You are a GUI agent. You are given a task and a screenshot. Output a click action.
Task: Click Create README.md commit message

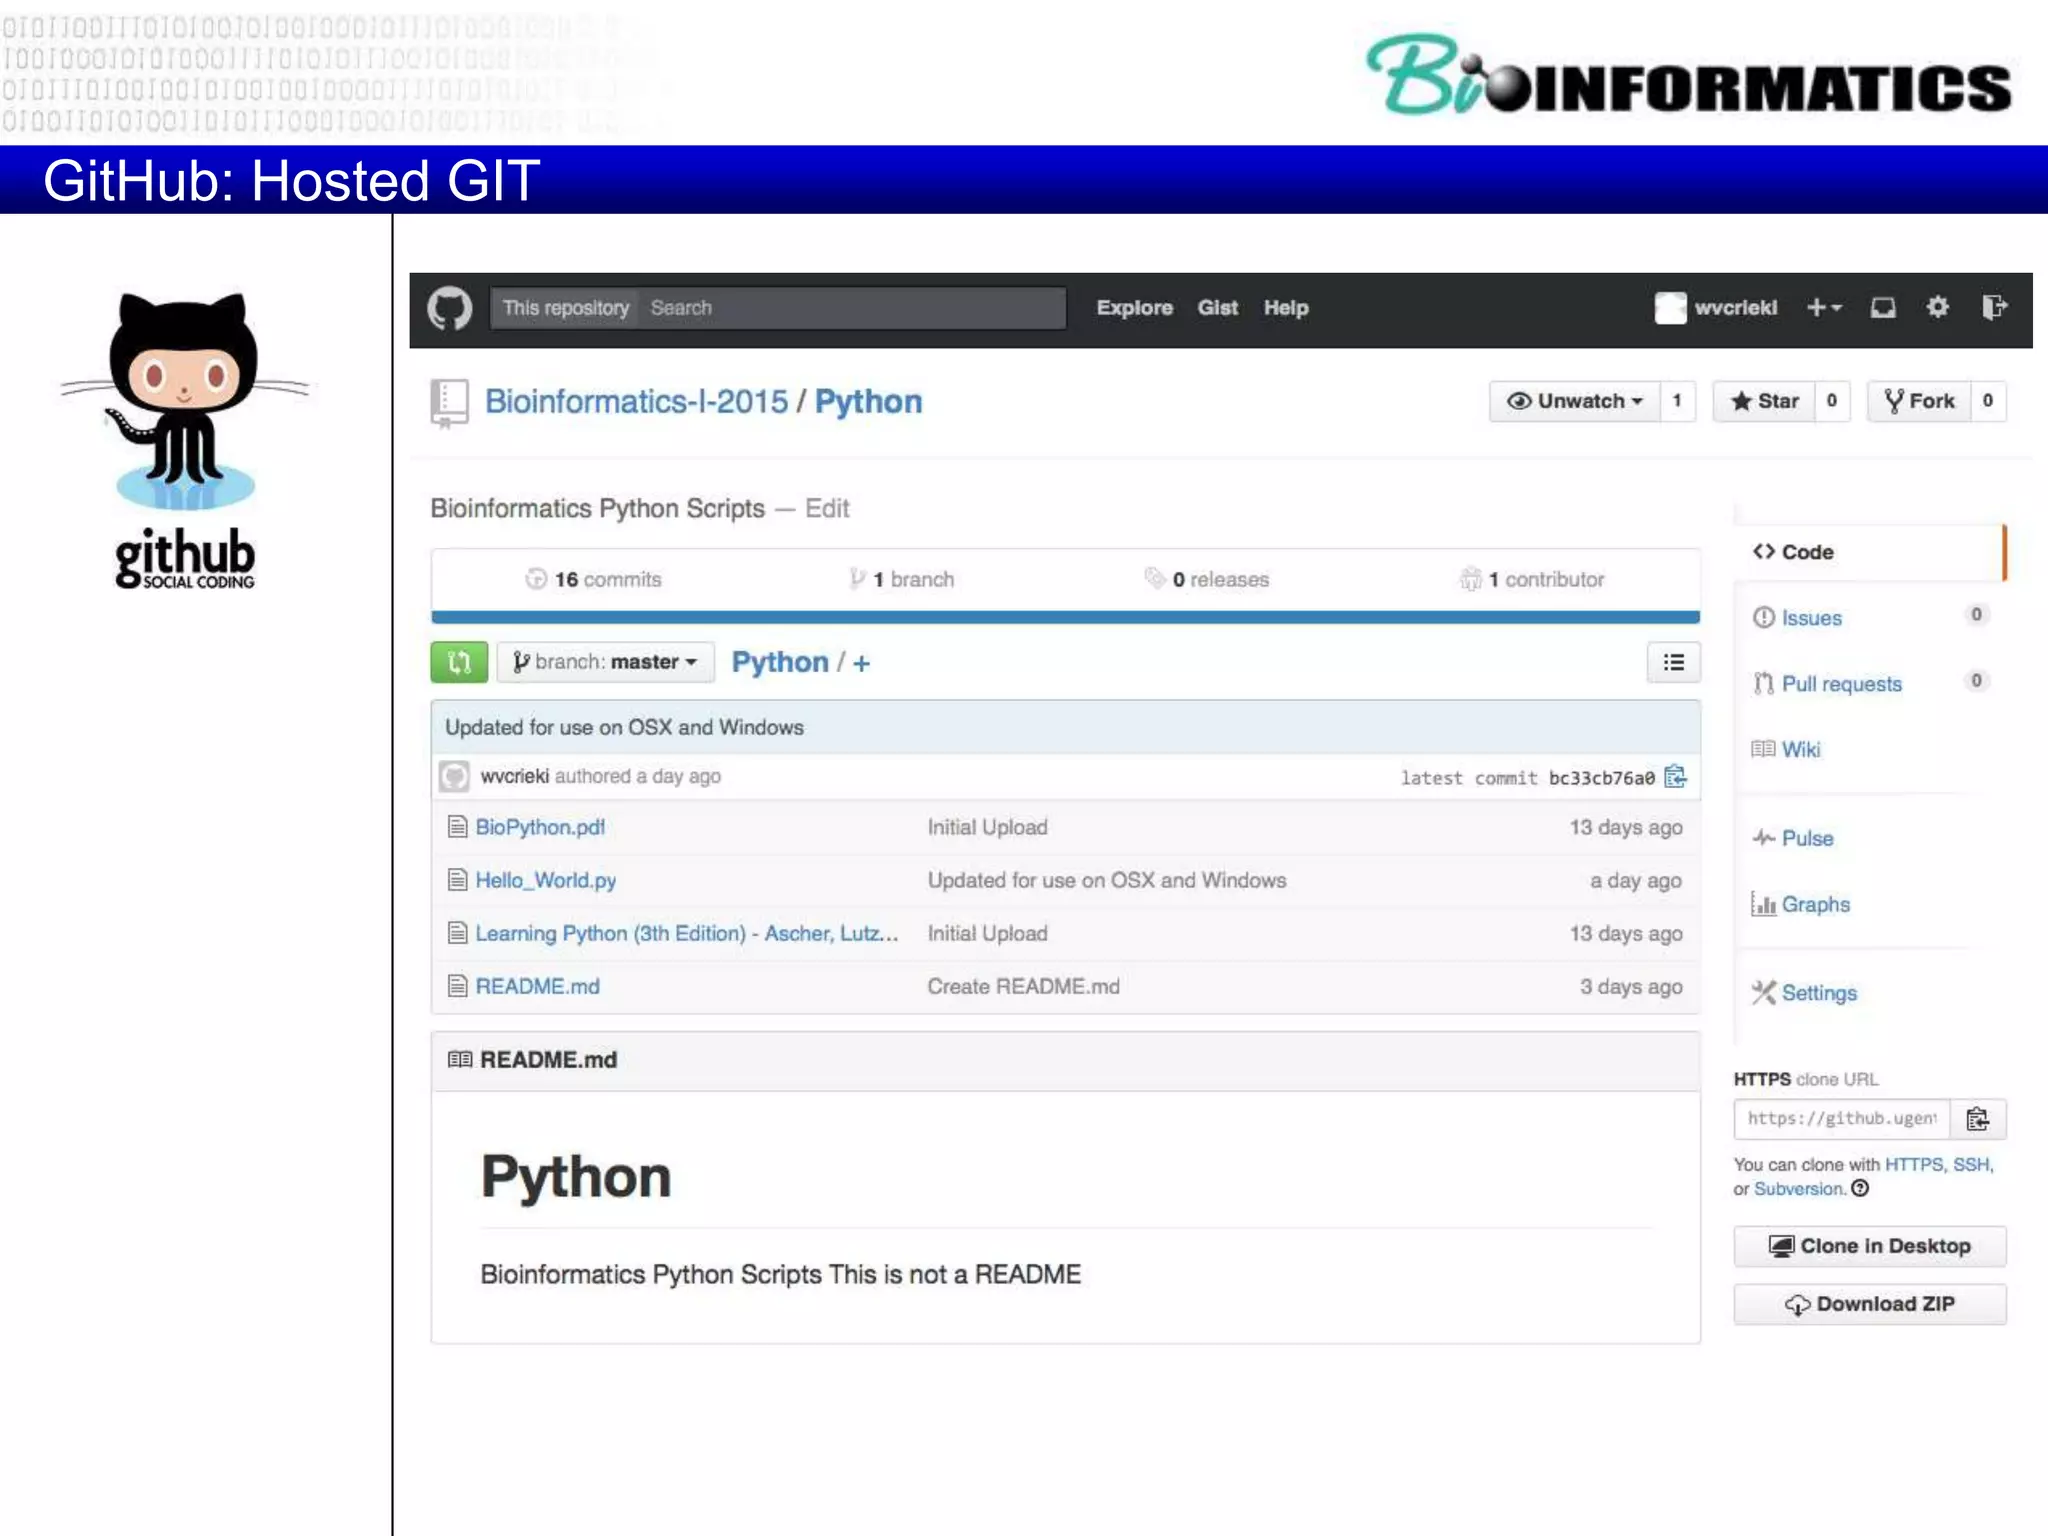[1023, 986]
